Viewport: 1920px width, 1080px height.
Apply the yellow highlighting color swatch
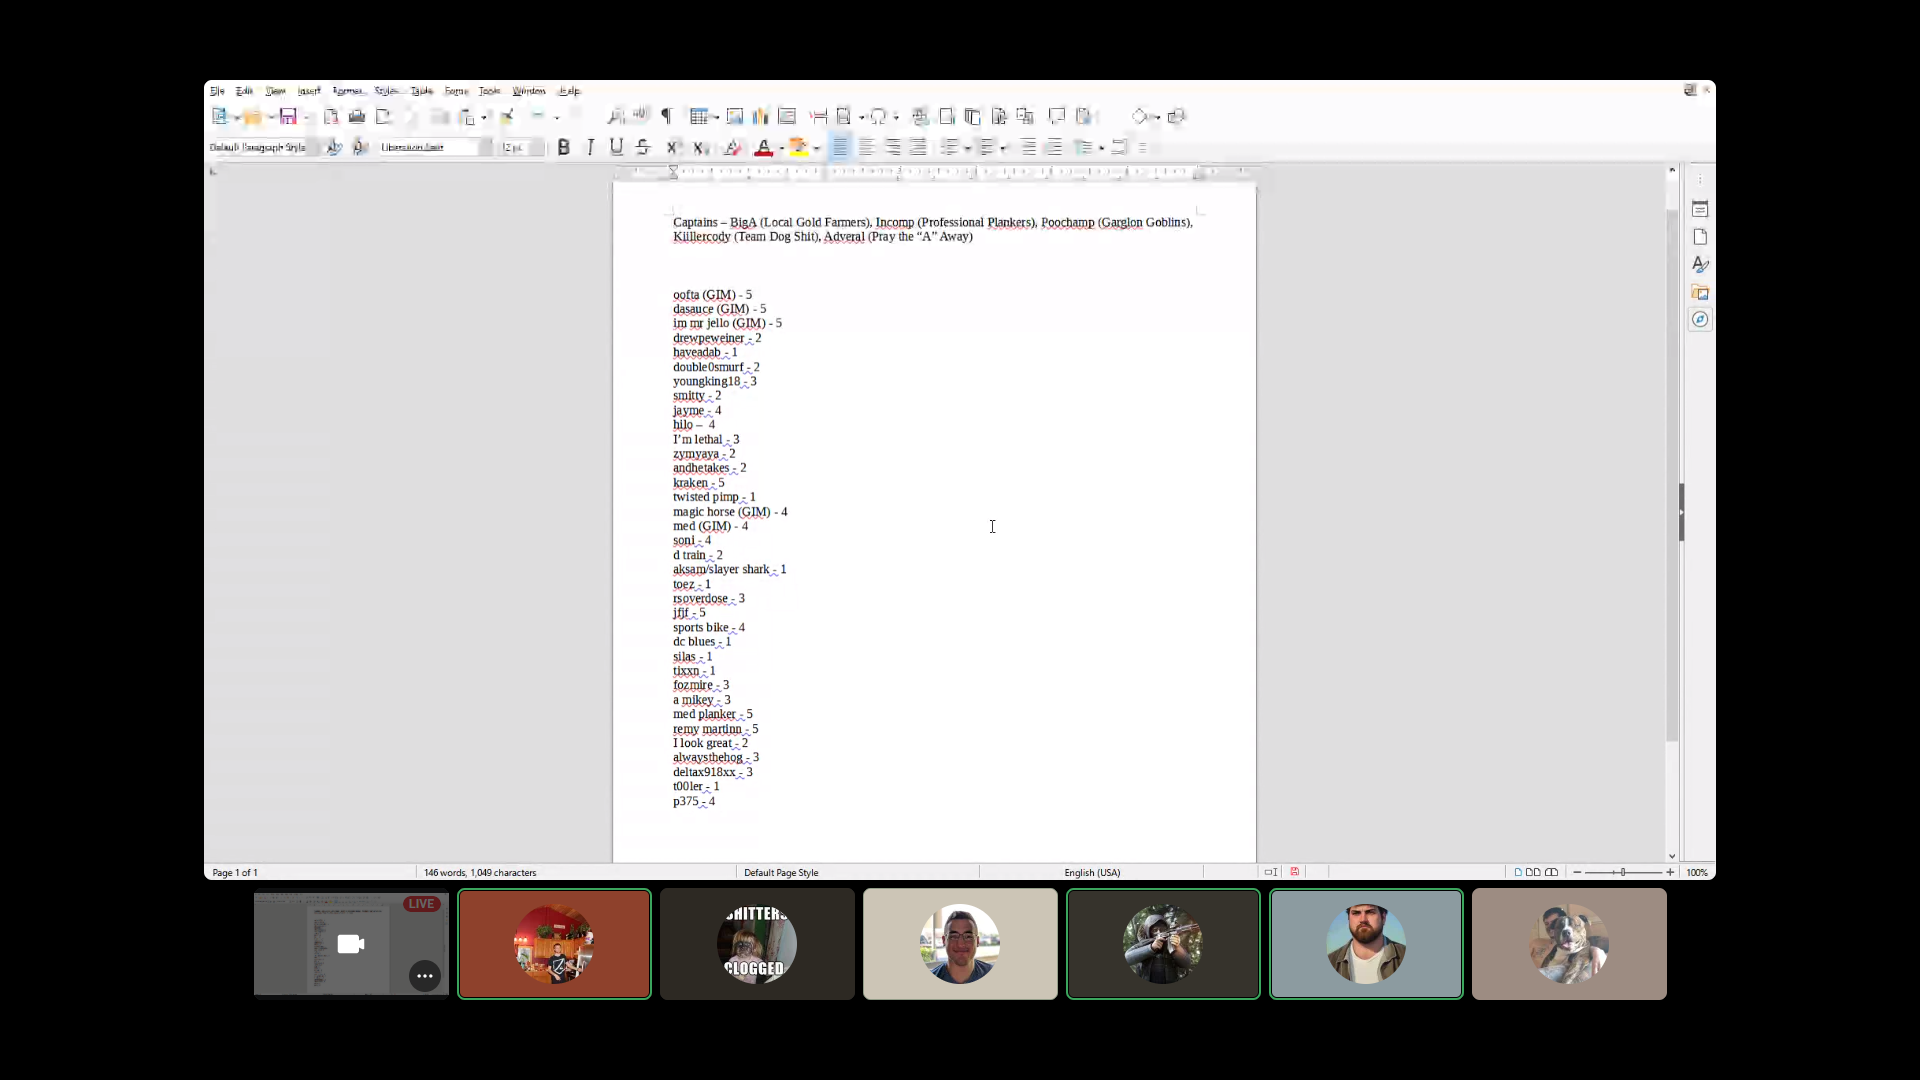799,147
